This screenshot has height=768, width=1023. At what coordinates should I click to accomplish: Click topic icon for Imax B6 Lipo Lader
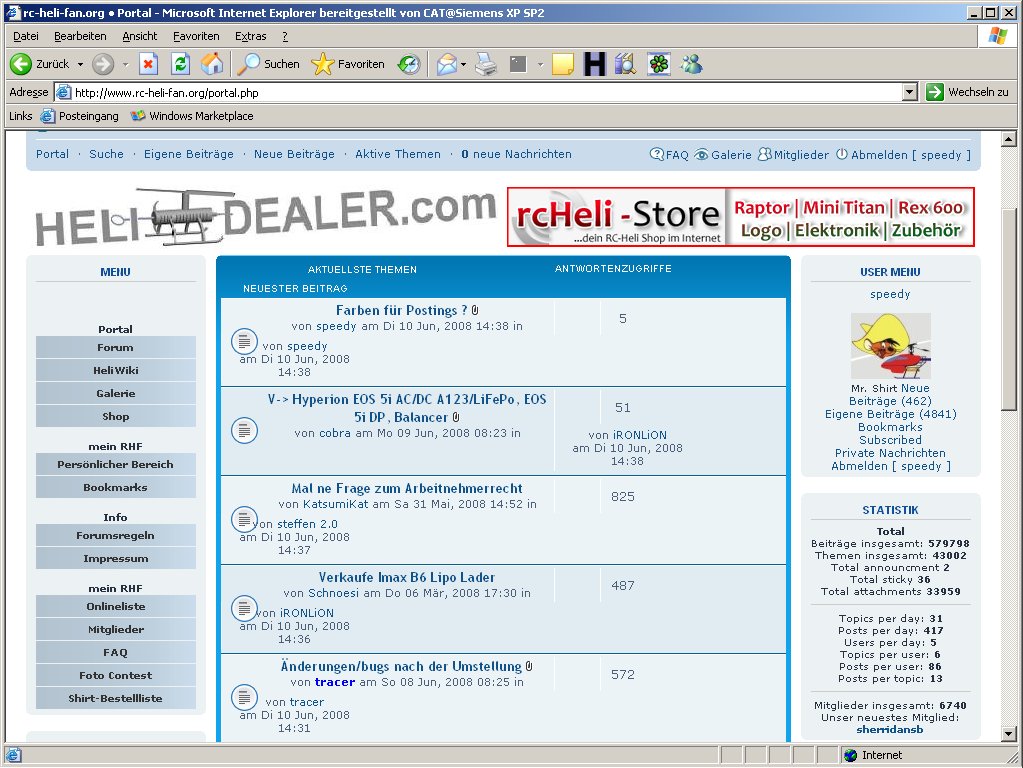(244, 608)
